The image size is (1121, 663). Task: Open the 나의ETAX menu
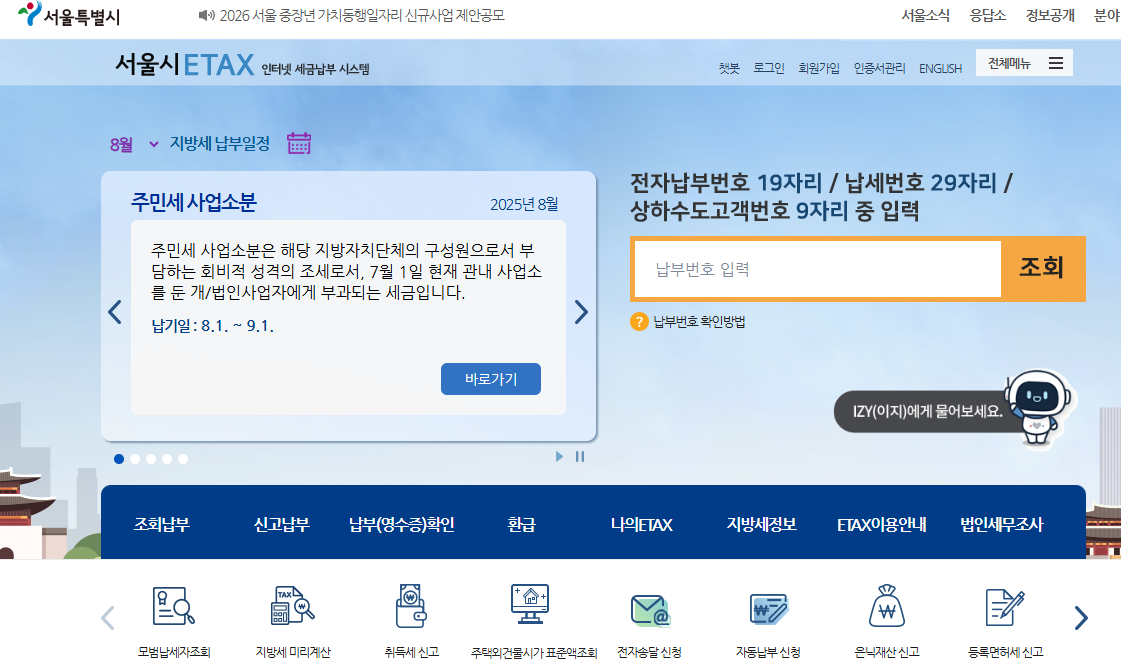click(641, 524)
